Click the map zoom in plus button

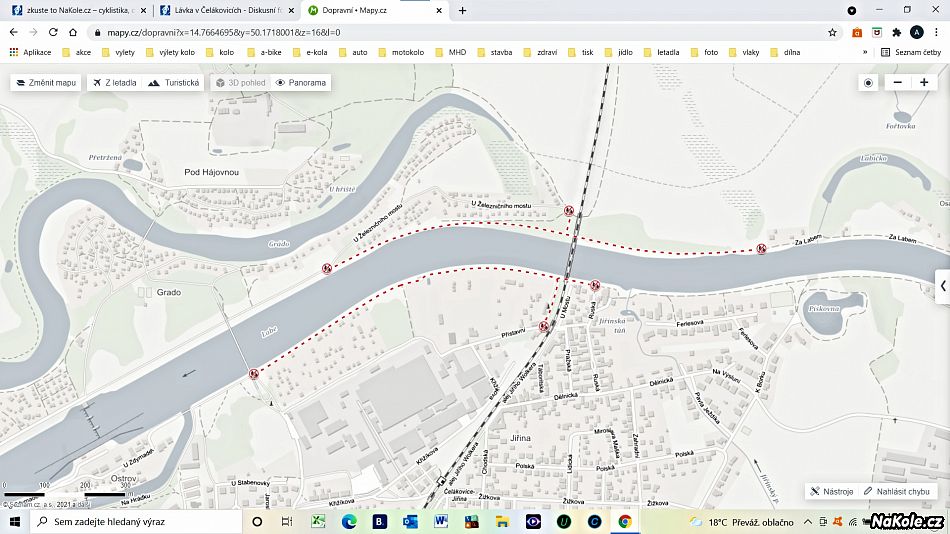pos(923,83)
